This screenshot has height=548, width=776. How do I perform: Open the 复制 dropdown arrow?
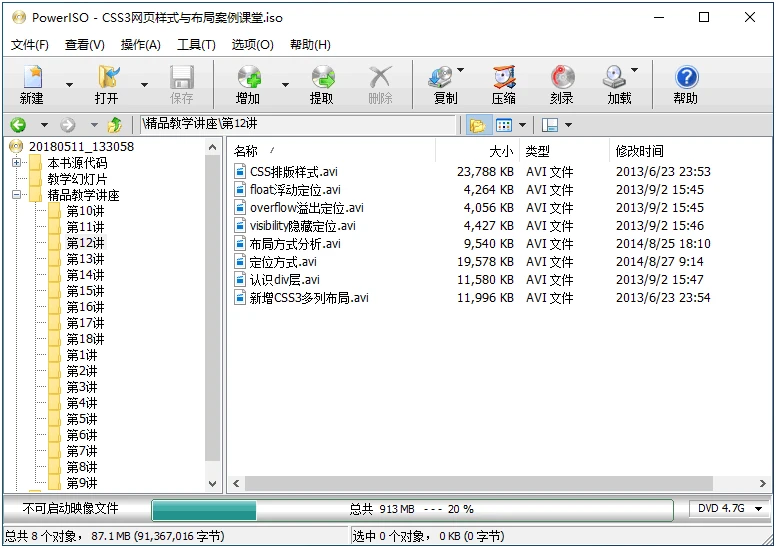(x=461, y=70)
